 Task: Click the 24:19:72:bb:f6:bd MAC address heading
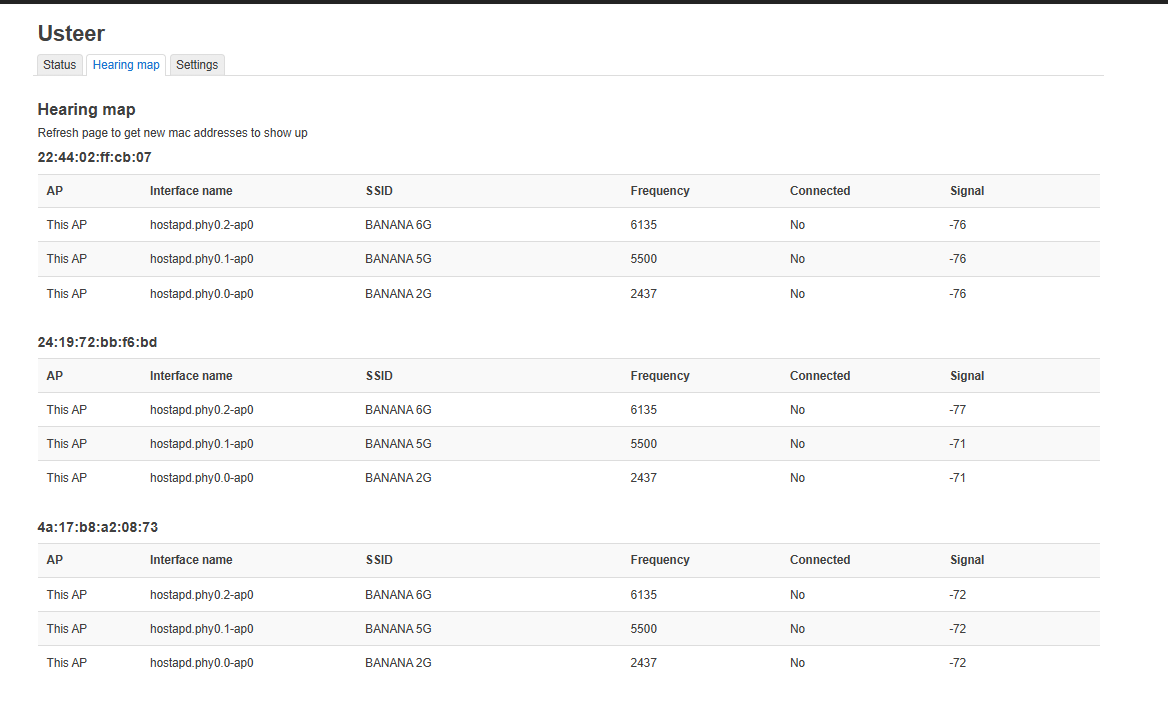pyautogui.click(x=97, y=342)
